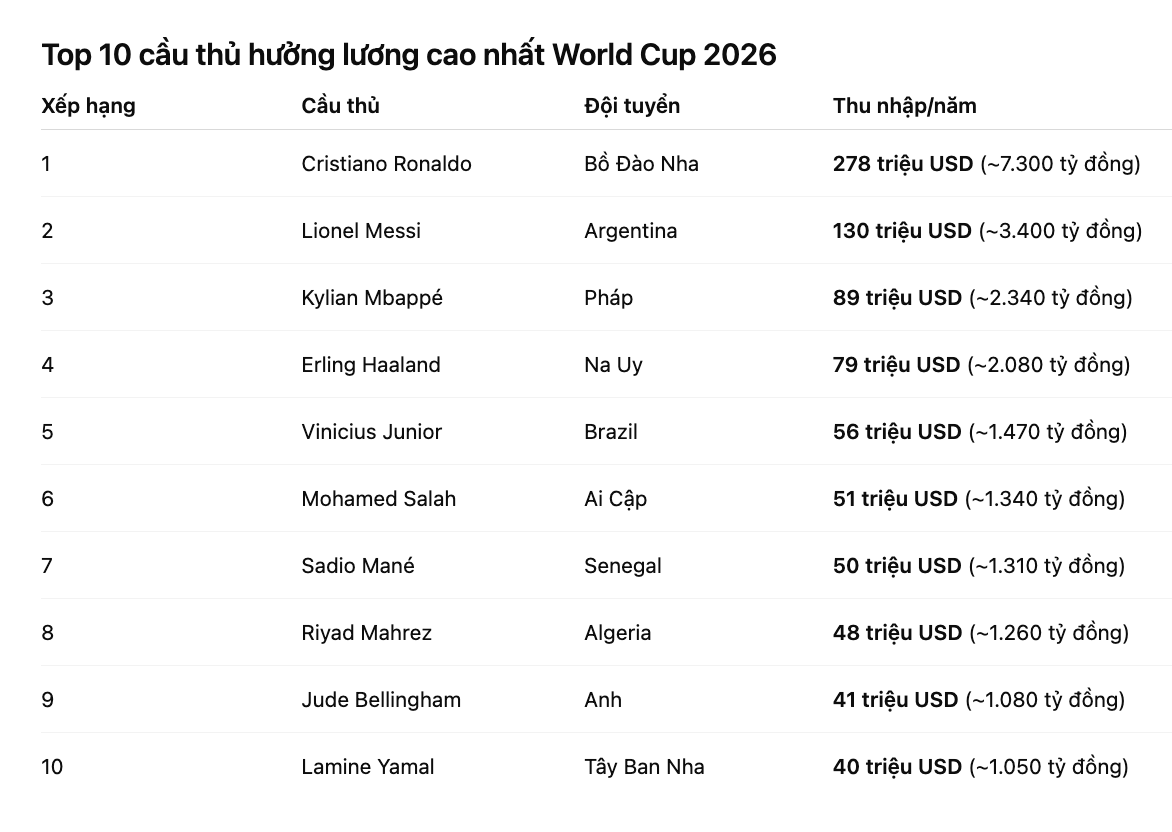Click the 'Đội tuyển' column header
This screenshot has height=832, width=1172.
[632, 106]
